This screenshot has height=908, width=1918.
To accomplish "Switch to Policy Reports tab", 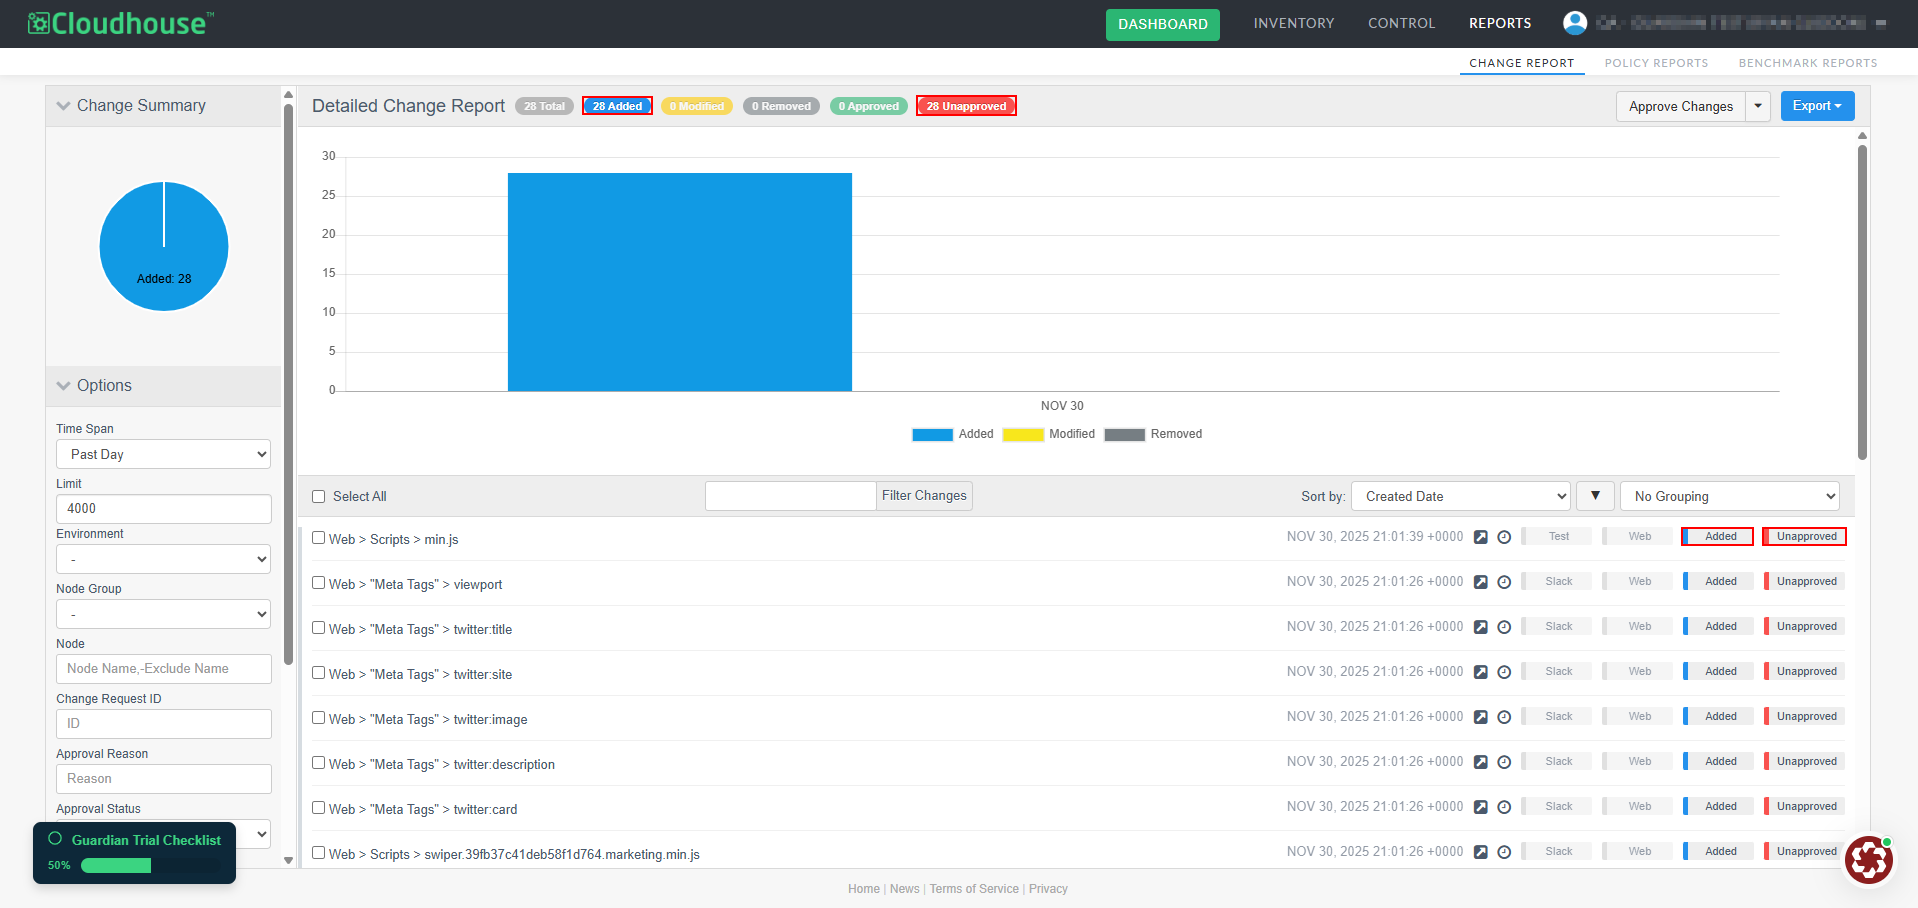I will (x=1656, y=63).
